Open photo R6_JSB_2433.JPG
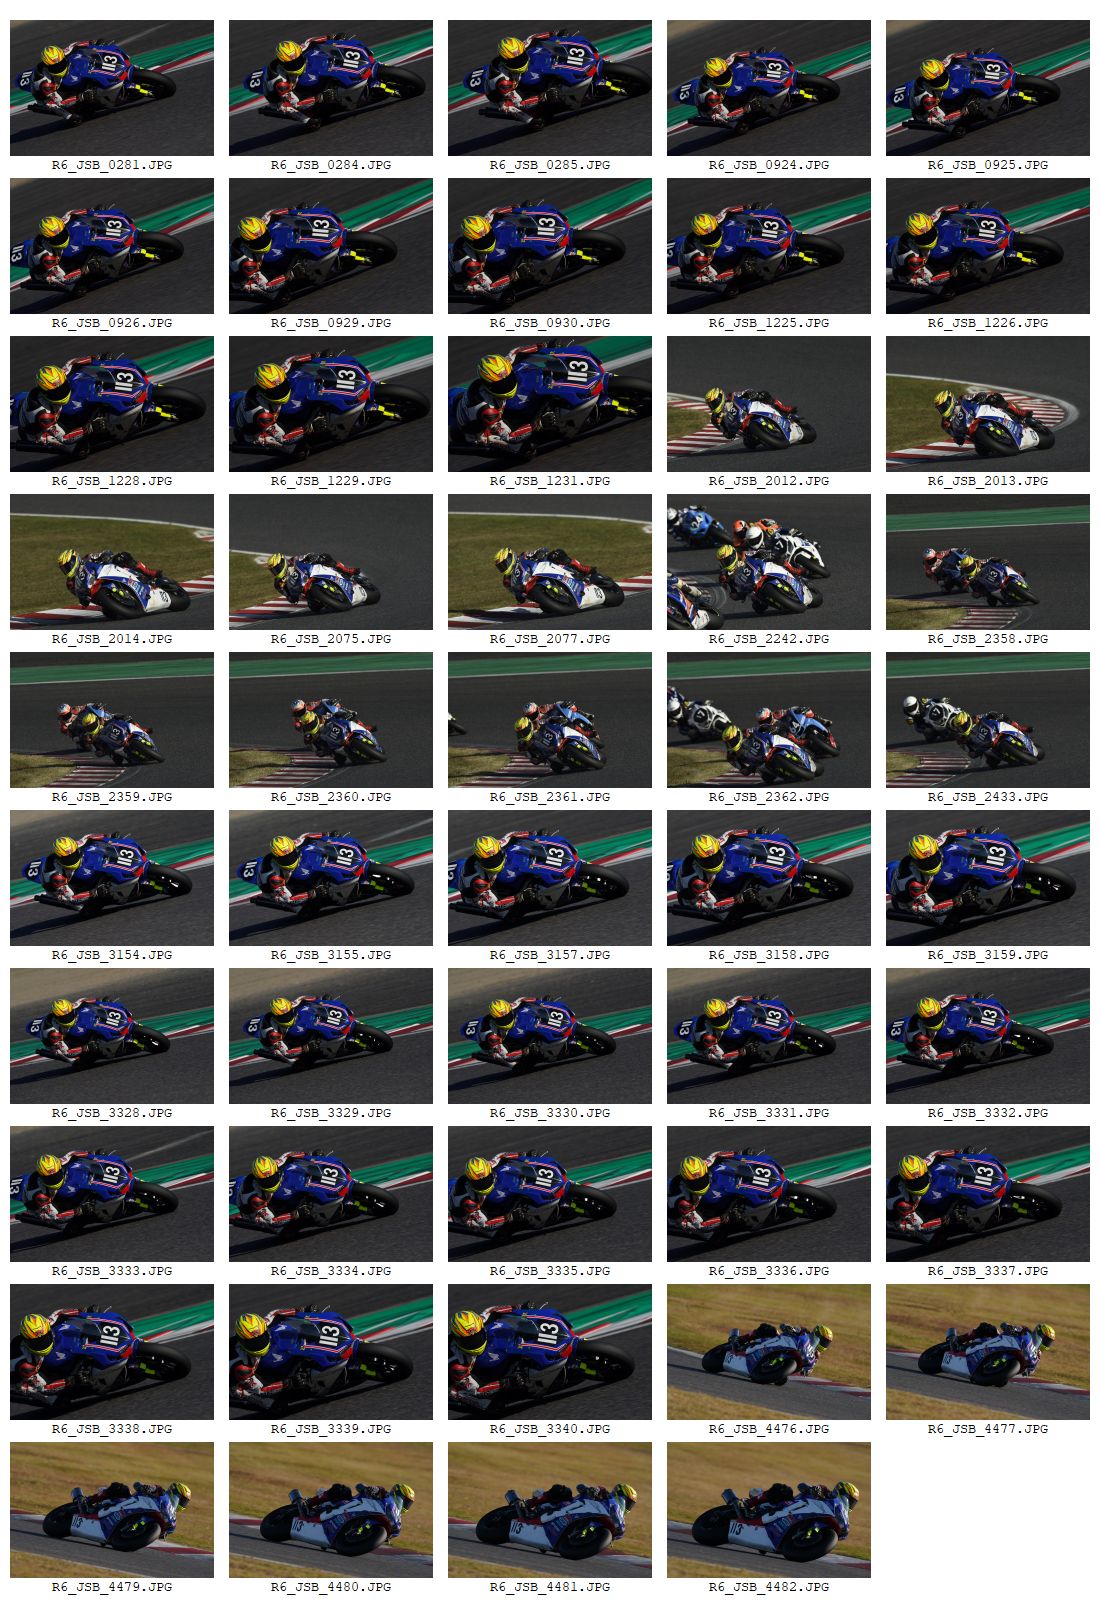 [988, 720]
